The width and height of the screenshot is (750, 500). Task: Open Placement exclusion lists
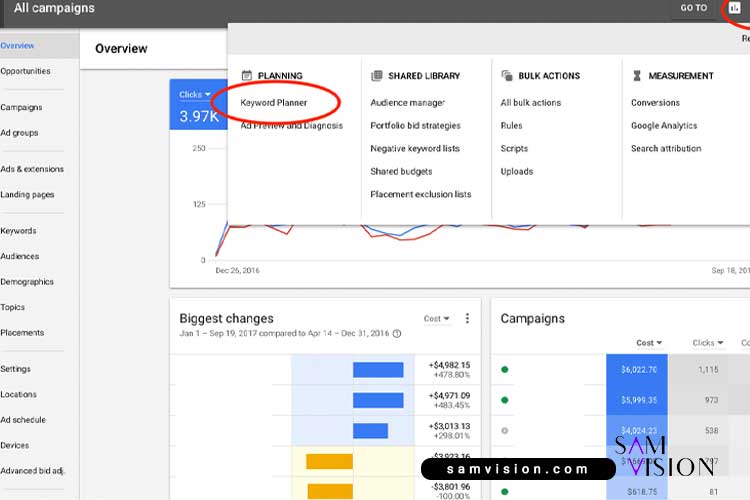tap(421, 194)
